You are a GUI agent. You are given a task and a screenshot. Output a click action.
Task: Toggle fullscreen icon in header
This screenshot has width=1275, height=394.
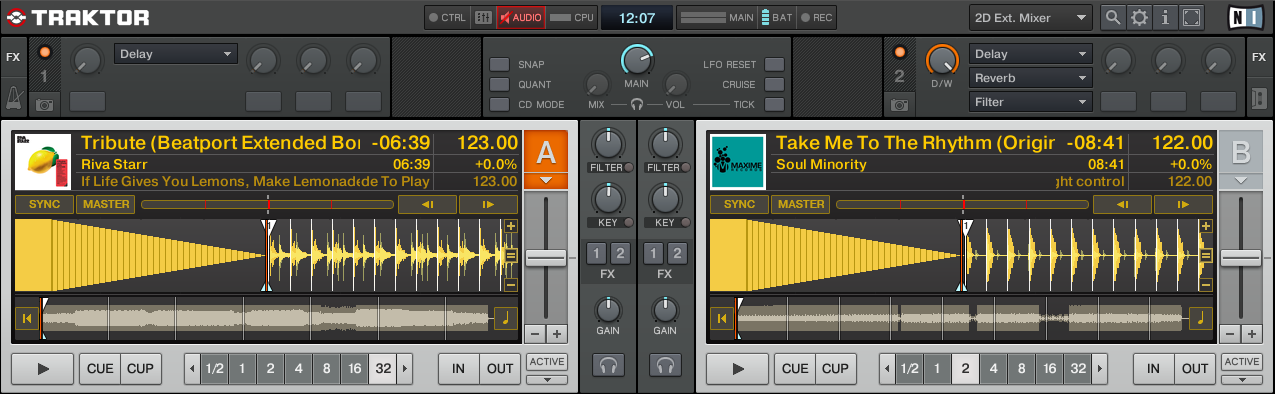1191,17
